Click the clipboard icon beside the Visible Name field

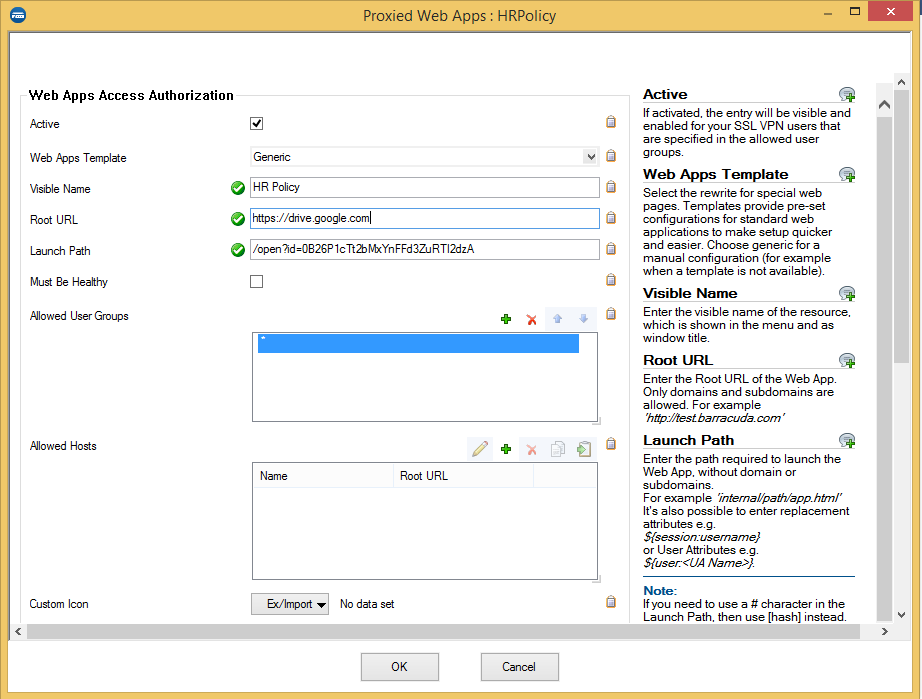click(611, 186)
